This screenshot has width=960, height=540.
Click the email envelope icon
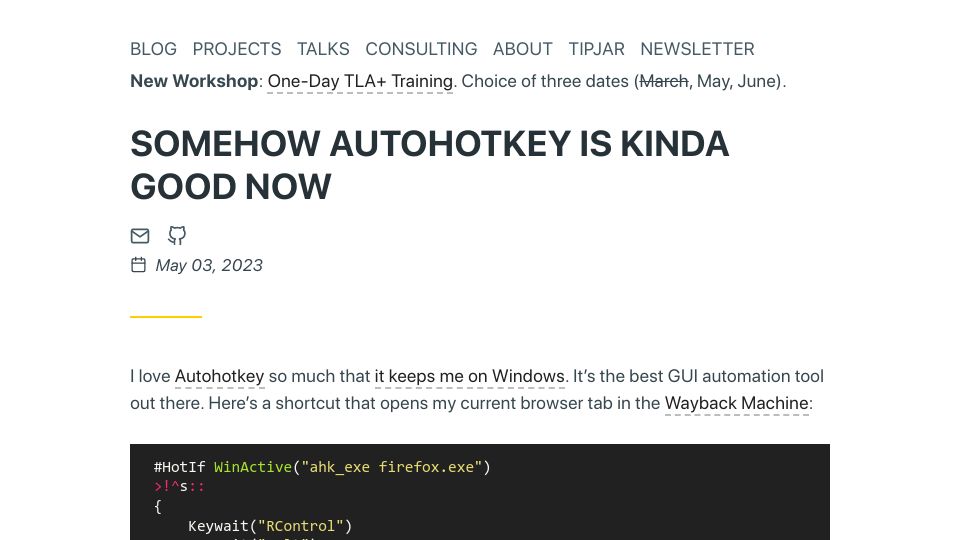click(x=140, y=236)
